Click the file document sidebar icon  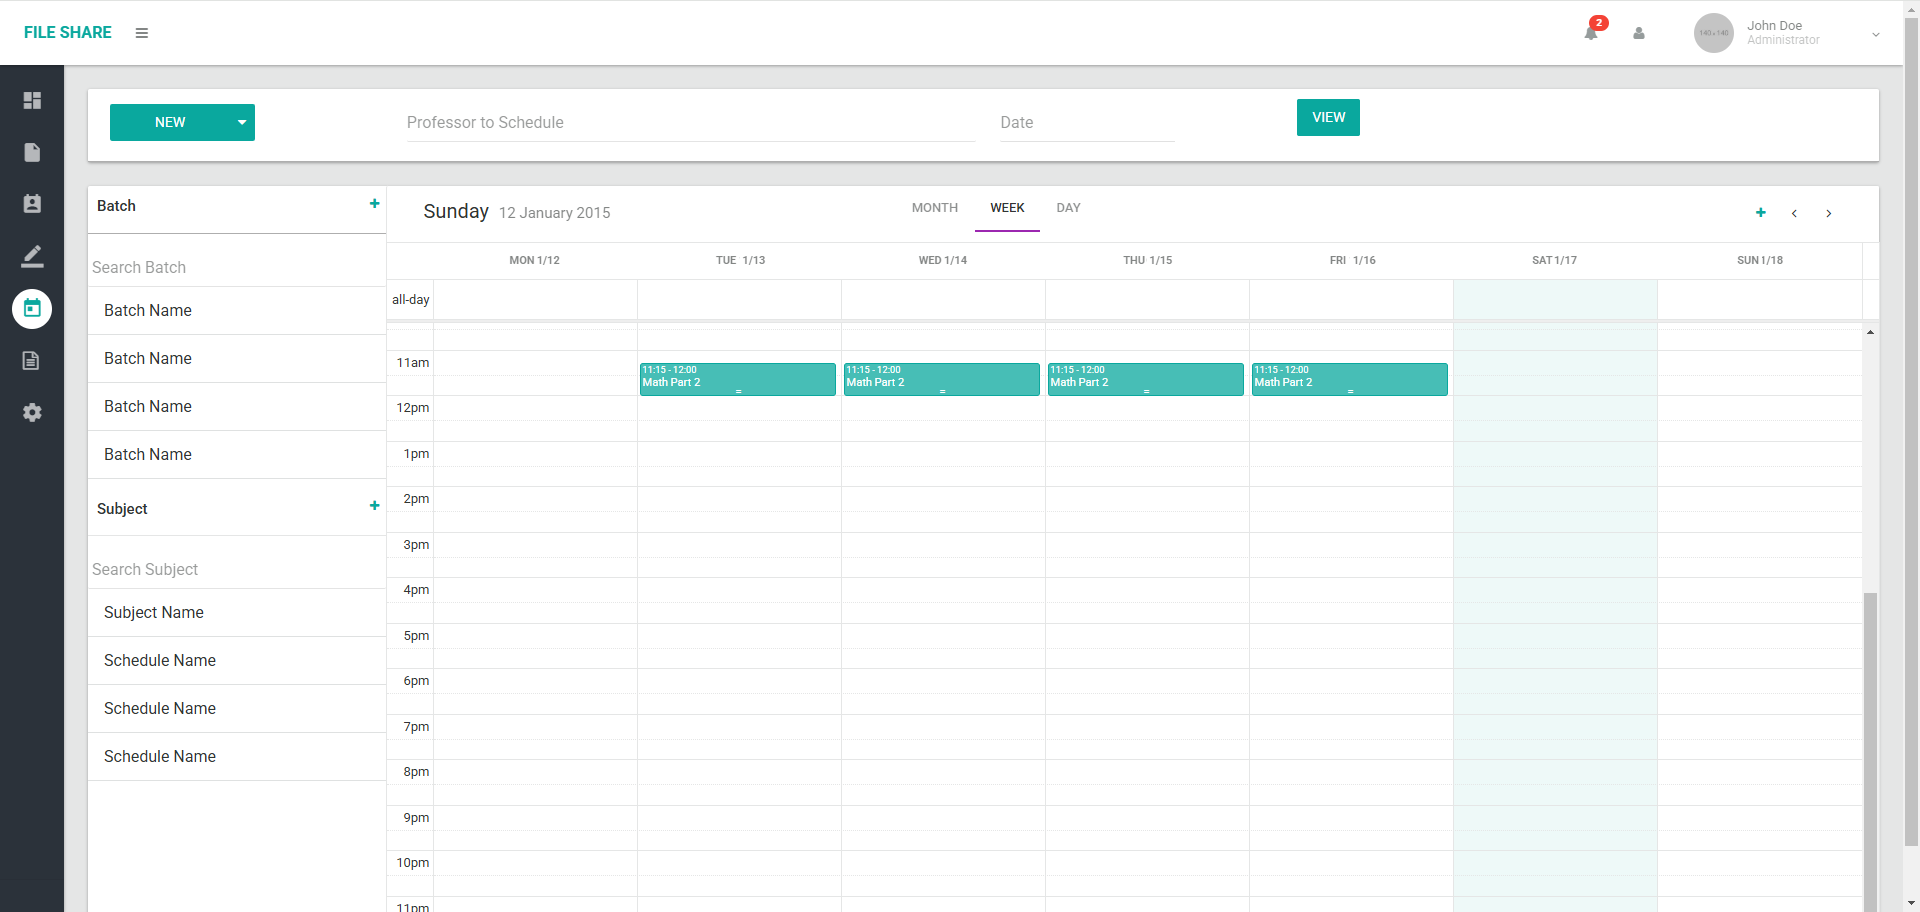point(32,152)
